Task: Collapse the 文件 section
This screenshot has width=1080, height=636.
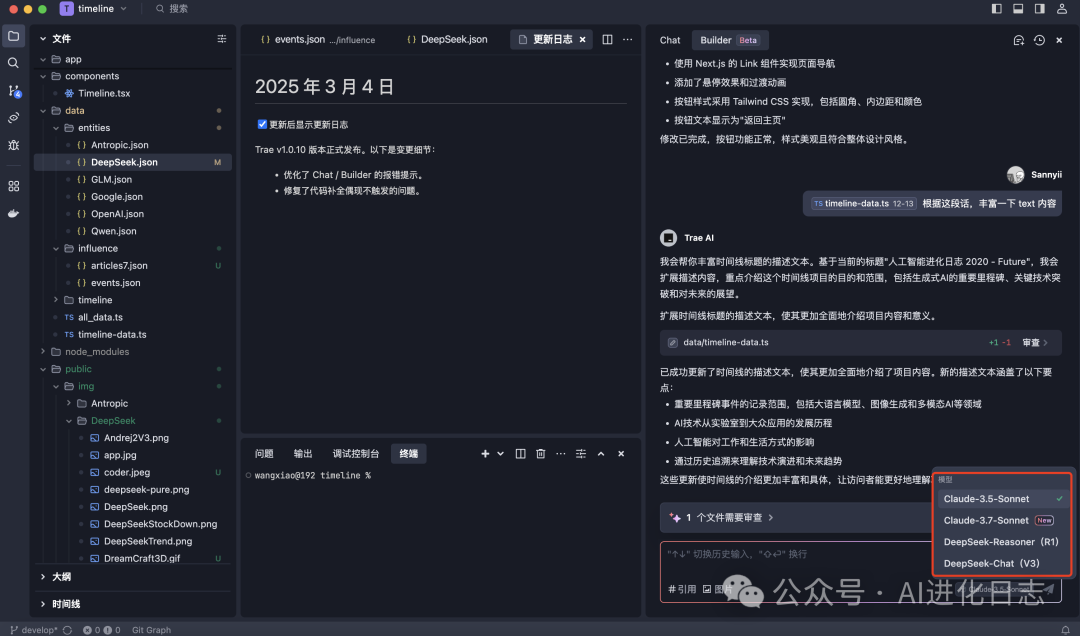Action: (43, 39)
